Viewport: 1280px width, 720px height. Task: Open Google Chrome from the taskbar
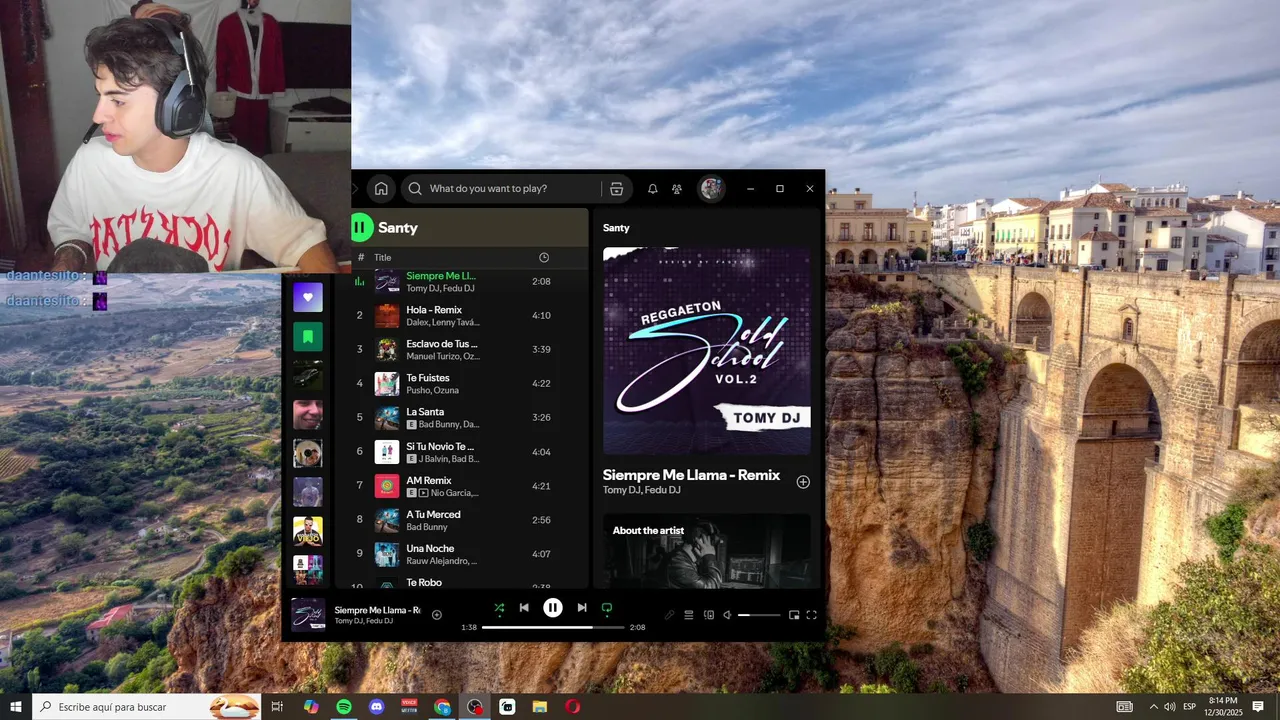(442, 707)
